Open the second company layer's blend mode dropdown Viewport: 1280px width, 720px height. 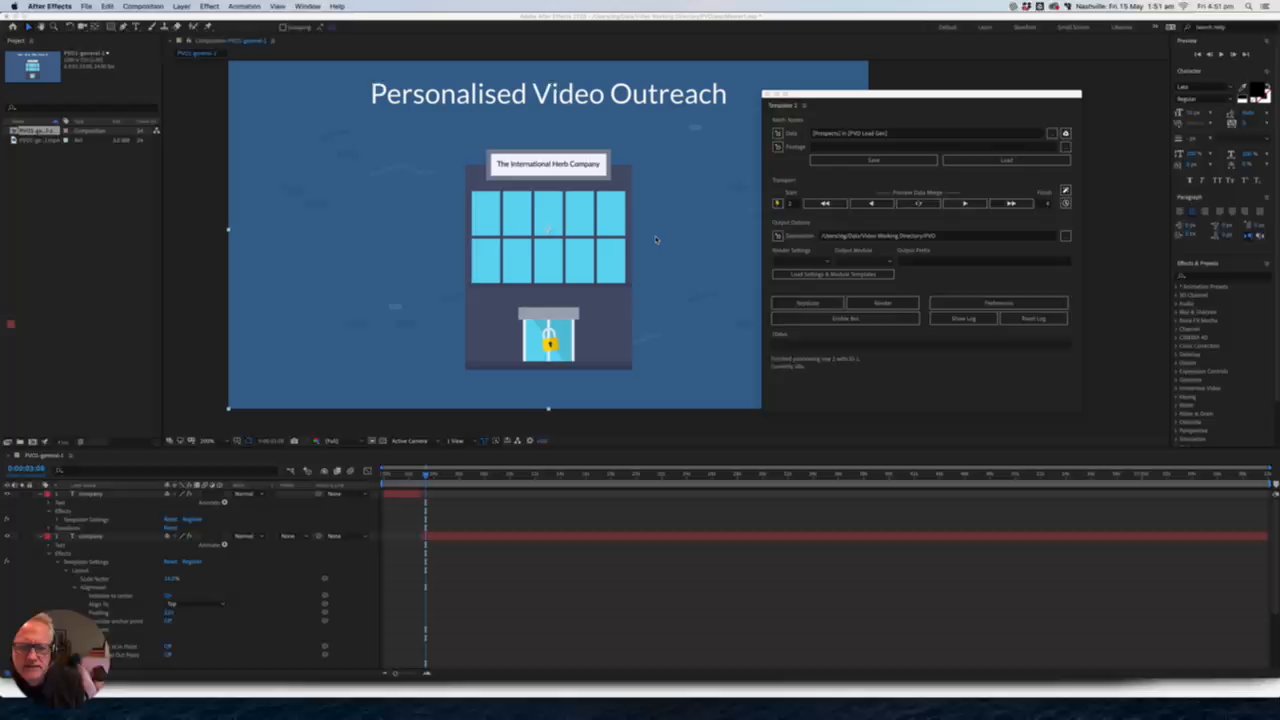tap(247, 536)
